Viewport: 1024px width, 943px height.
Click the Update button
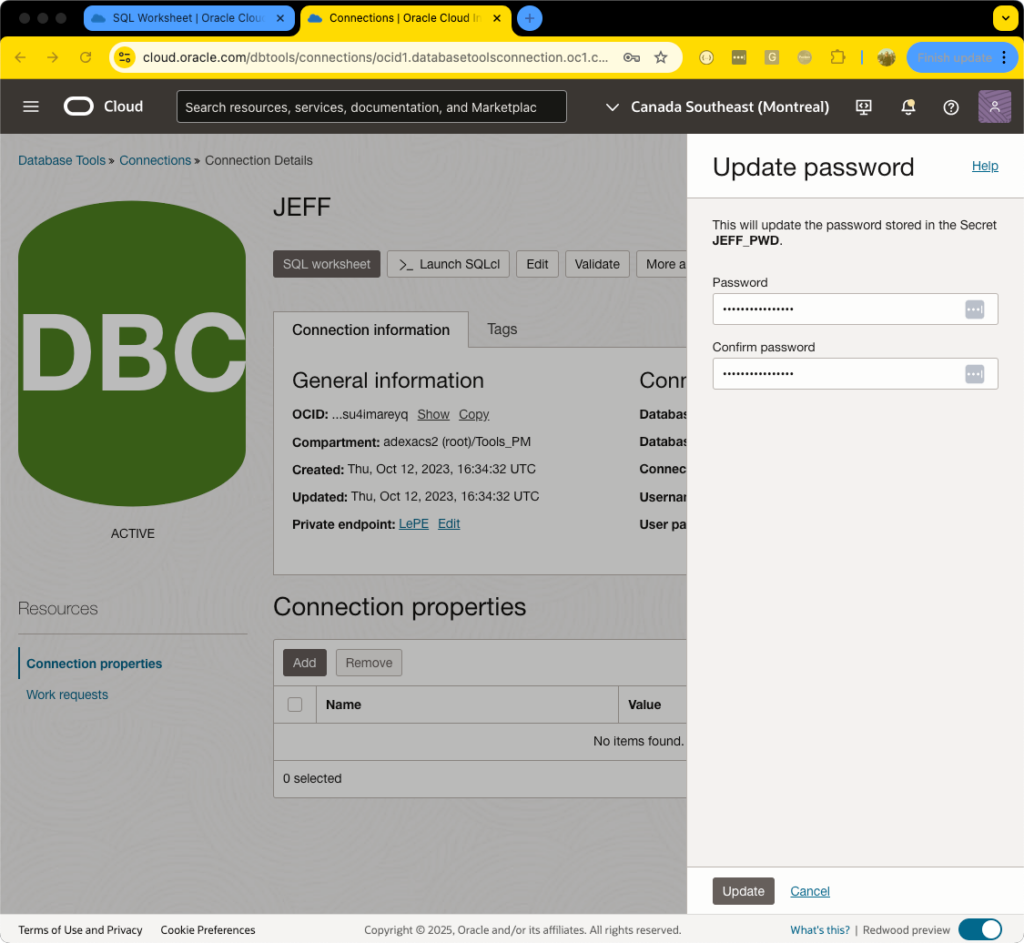(x=743, y=891)
